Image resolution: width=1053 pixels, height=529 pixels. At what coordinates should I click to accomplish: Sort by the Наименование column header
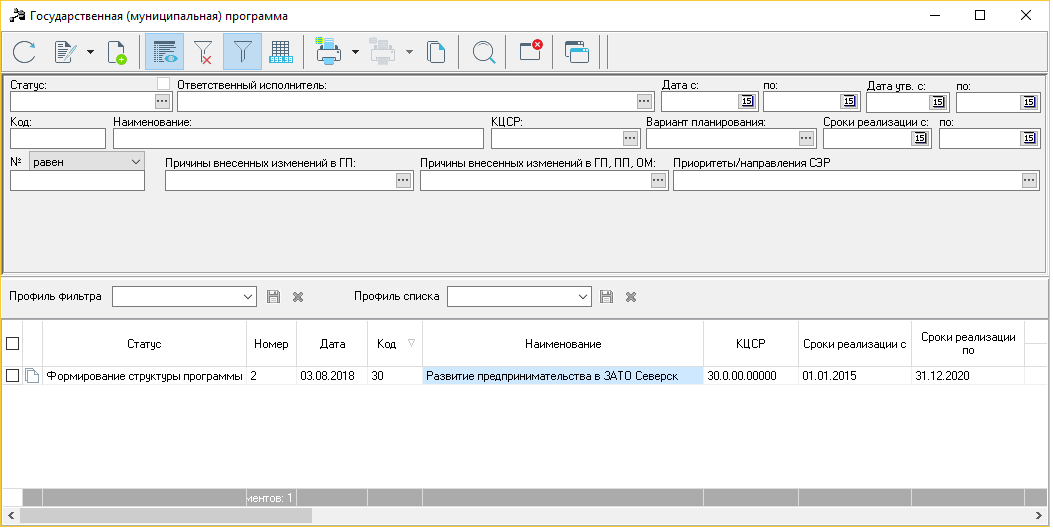563,344
